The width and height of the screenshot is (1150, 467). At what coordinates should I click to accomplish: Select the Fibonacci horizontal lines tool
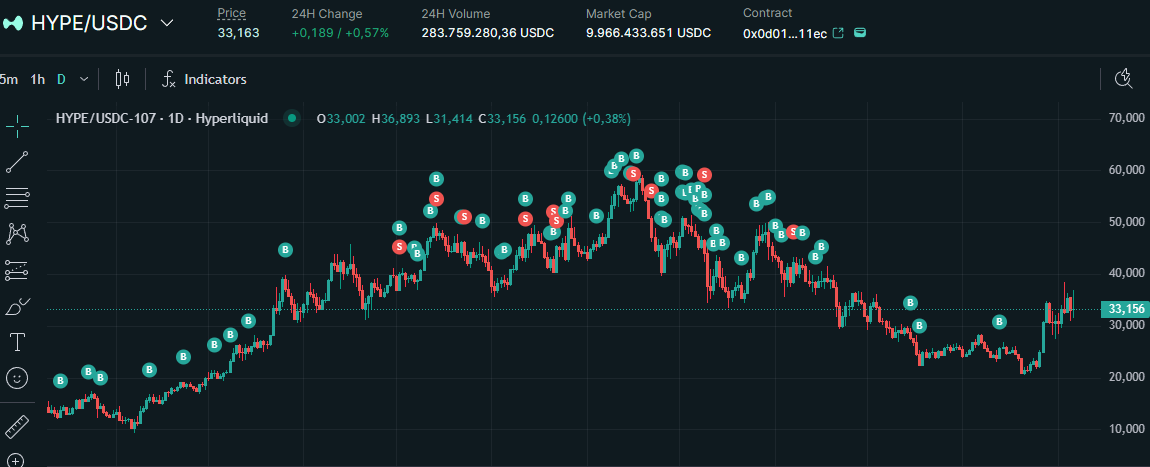click(17, 198)
